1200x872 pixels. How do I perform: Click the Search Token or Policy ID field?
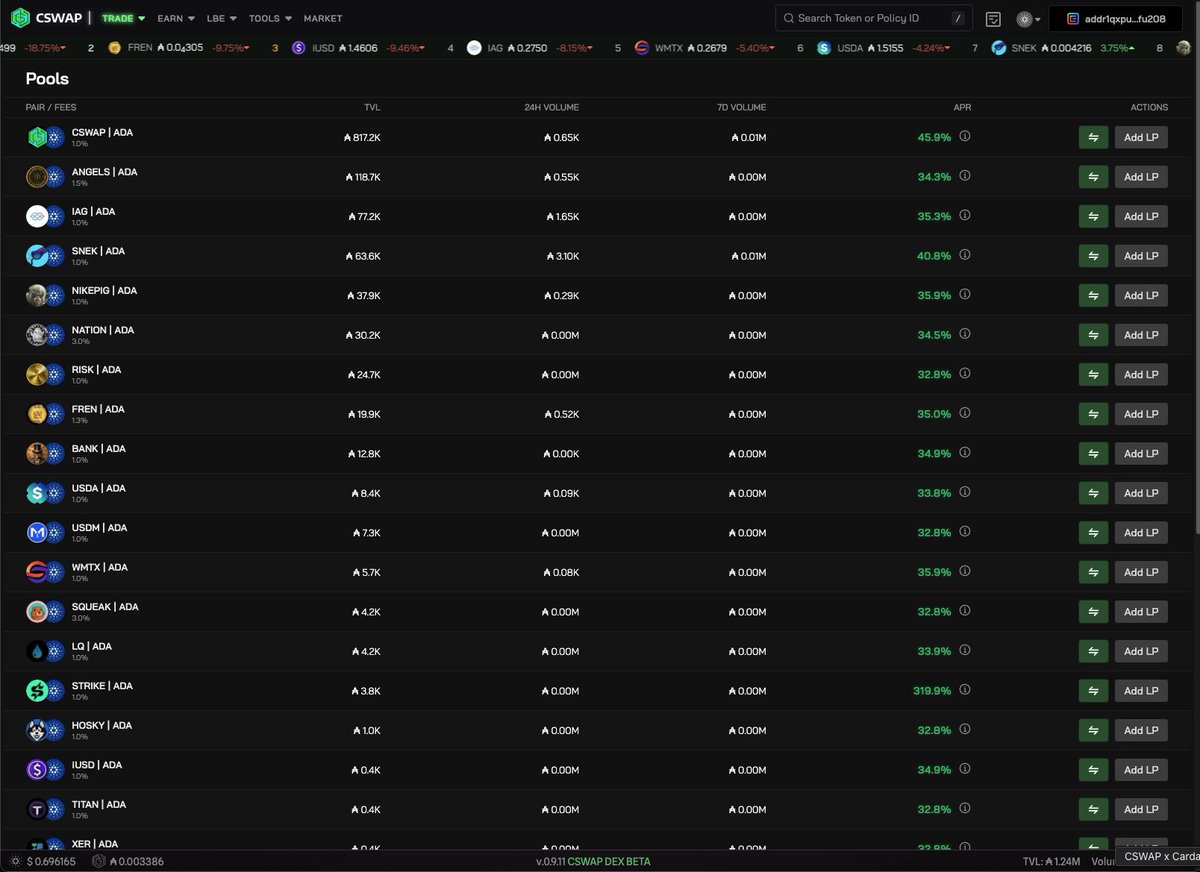pos(874,18)
